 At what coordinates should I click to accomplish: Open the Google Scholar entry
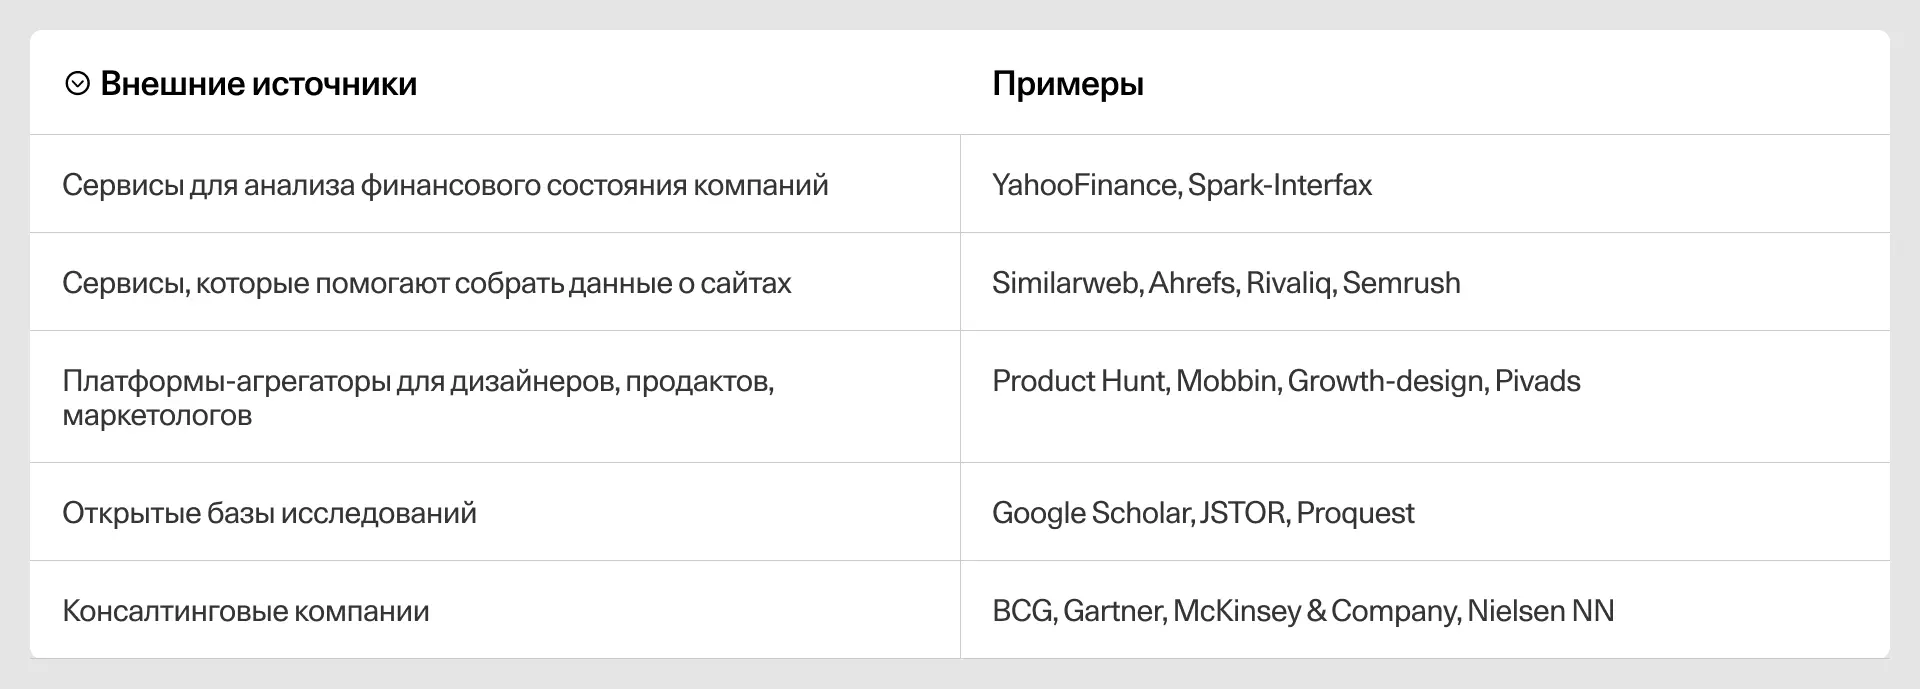(1092, 513)
